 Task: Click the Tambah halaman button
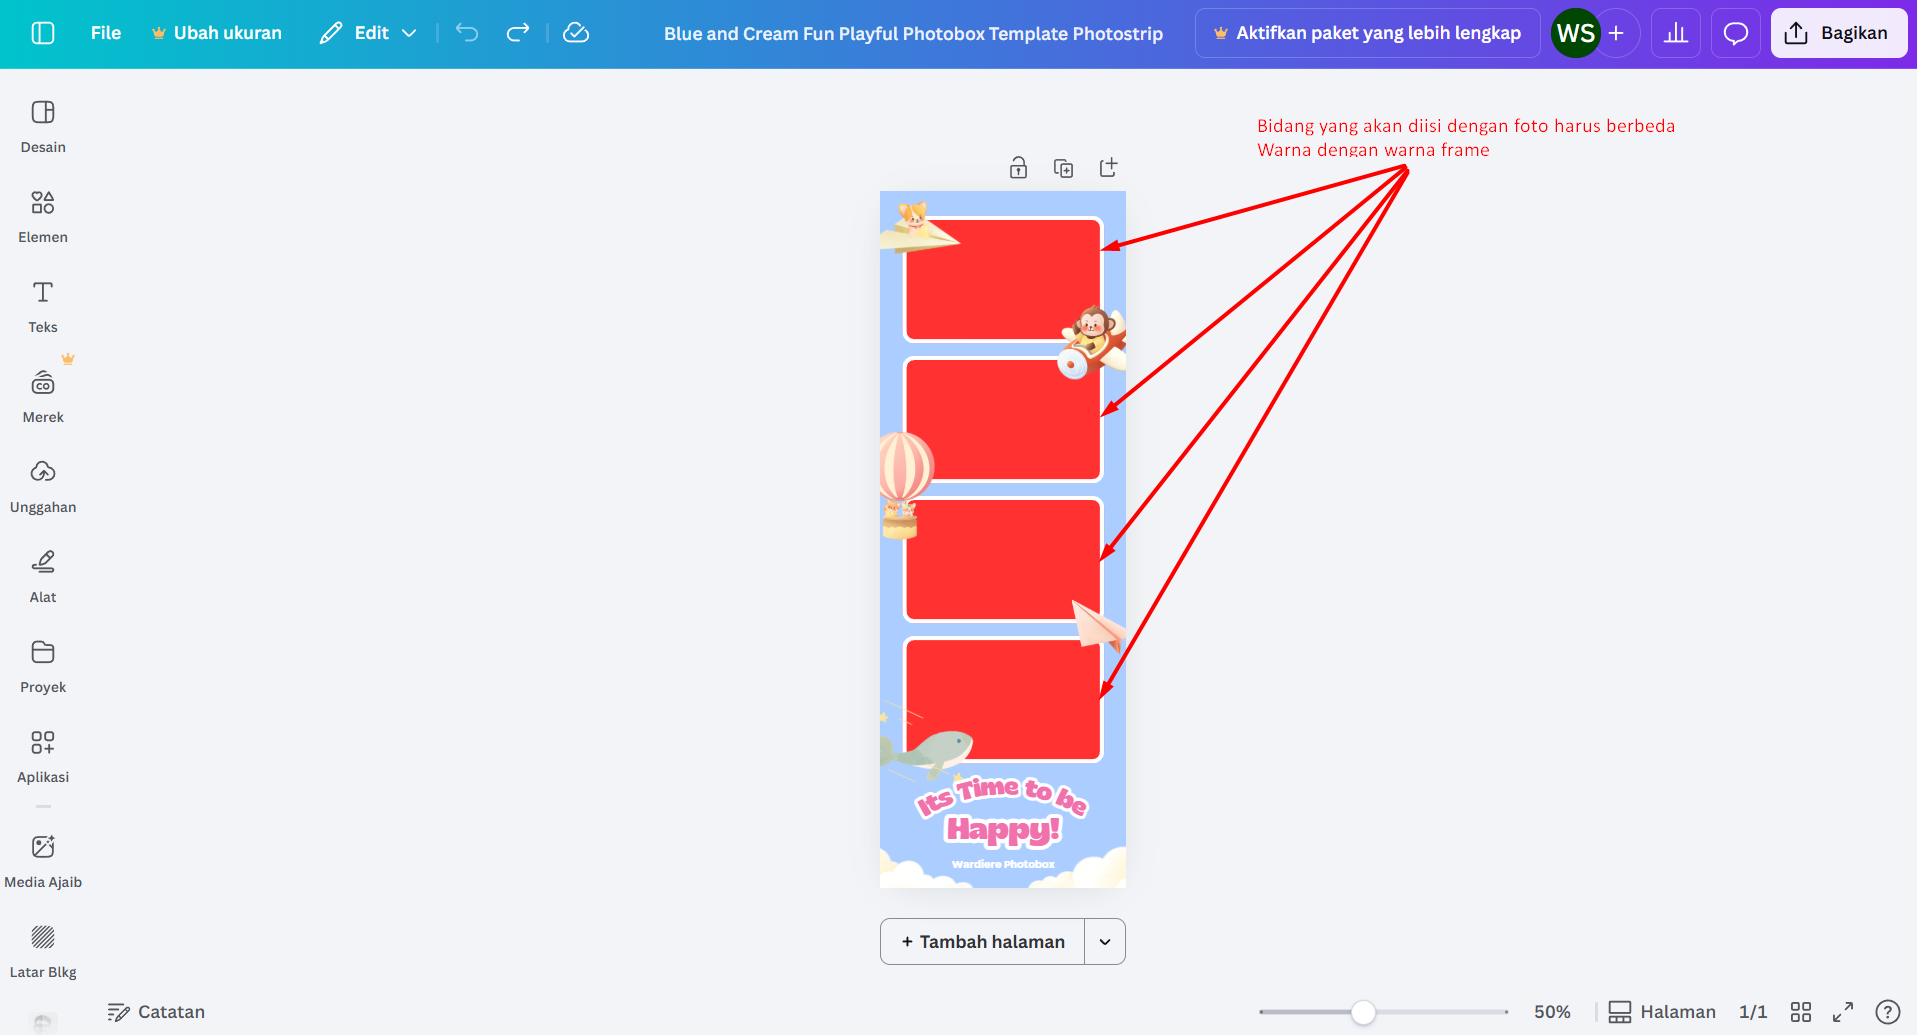click(982, 942)
